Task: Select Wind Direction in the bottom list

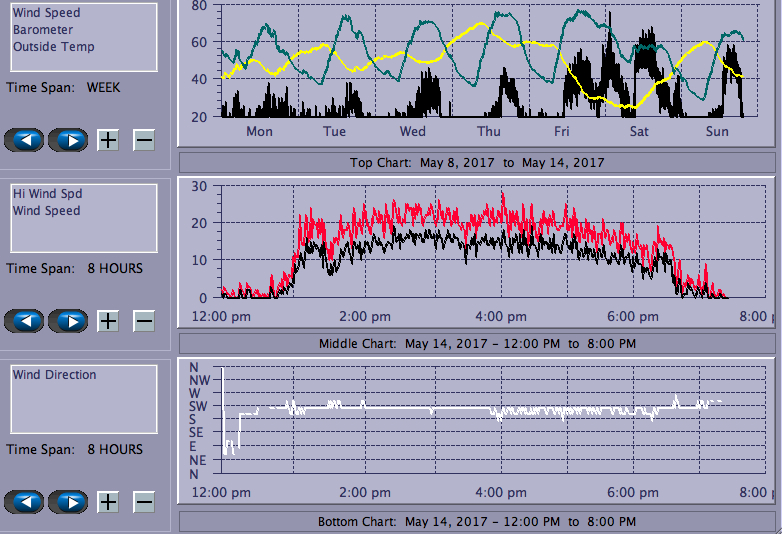Action: [x=55, y=375]
